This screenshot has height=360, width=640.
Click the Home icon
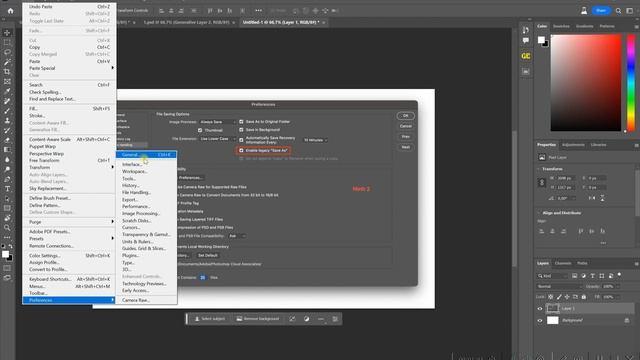pyautogui.click(x=10, y=11)
